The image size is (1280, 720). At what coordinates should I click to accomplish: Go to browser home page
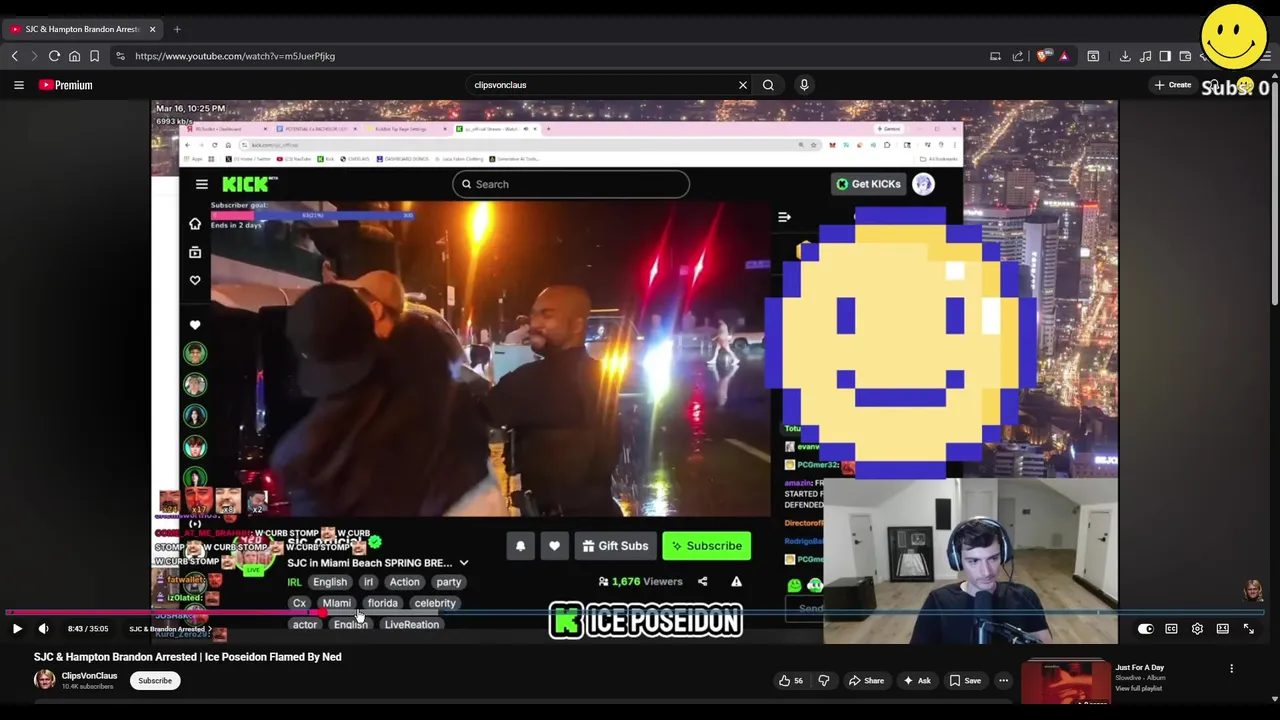(x=74, y=56)
